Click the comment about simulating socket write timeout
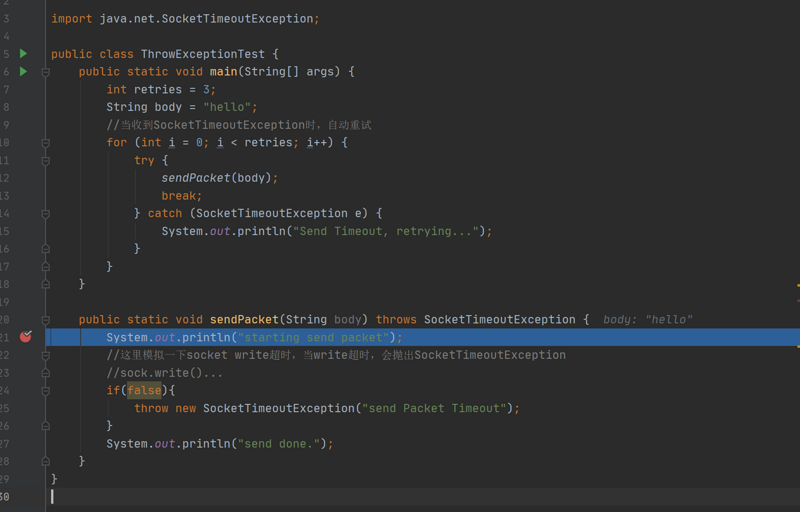The height and width of the screenshot is (512, 800). pyautogui.click(x=336, y=355)
